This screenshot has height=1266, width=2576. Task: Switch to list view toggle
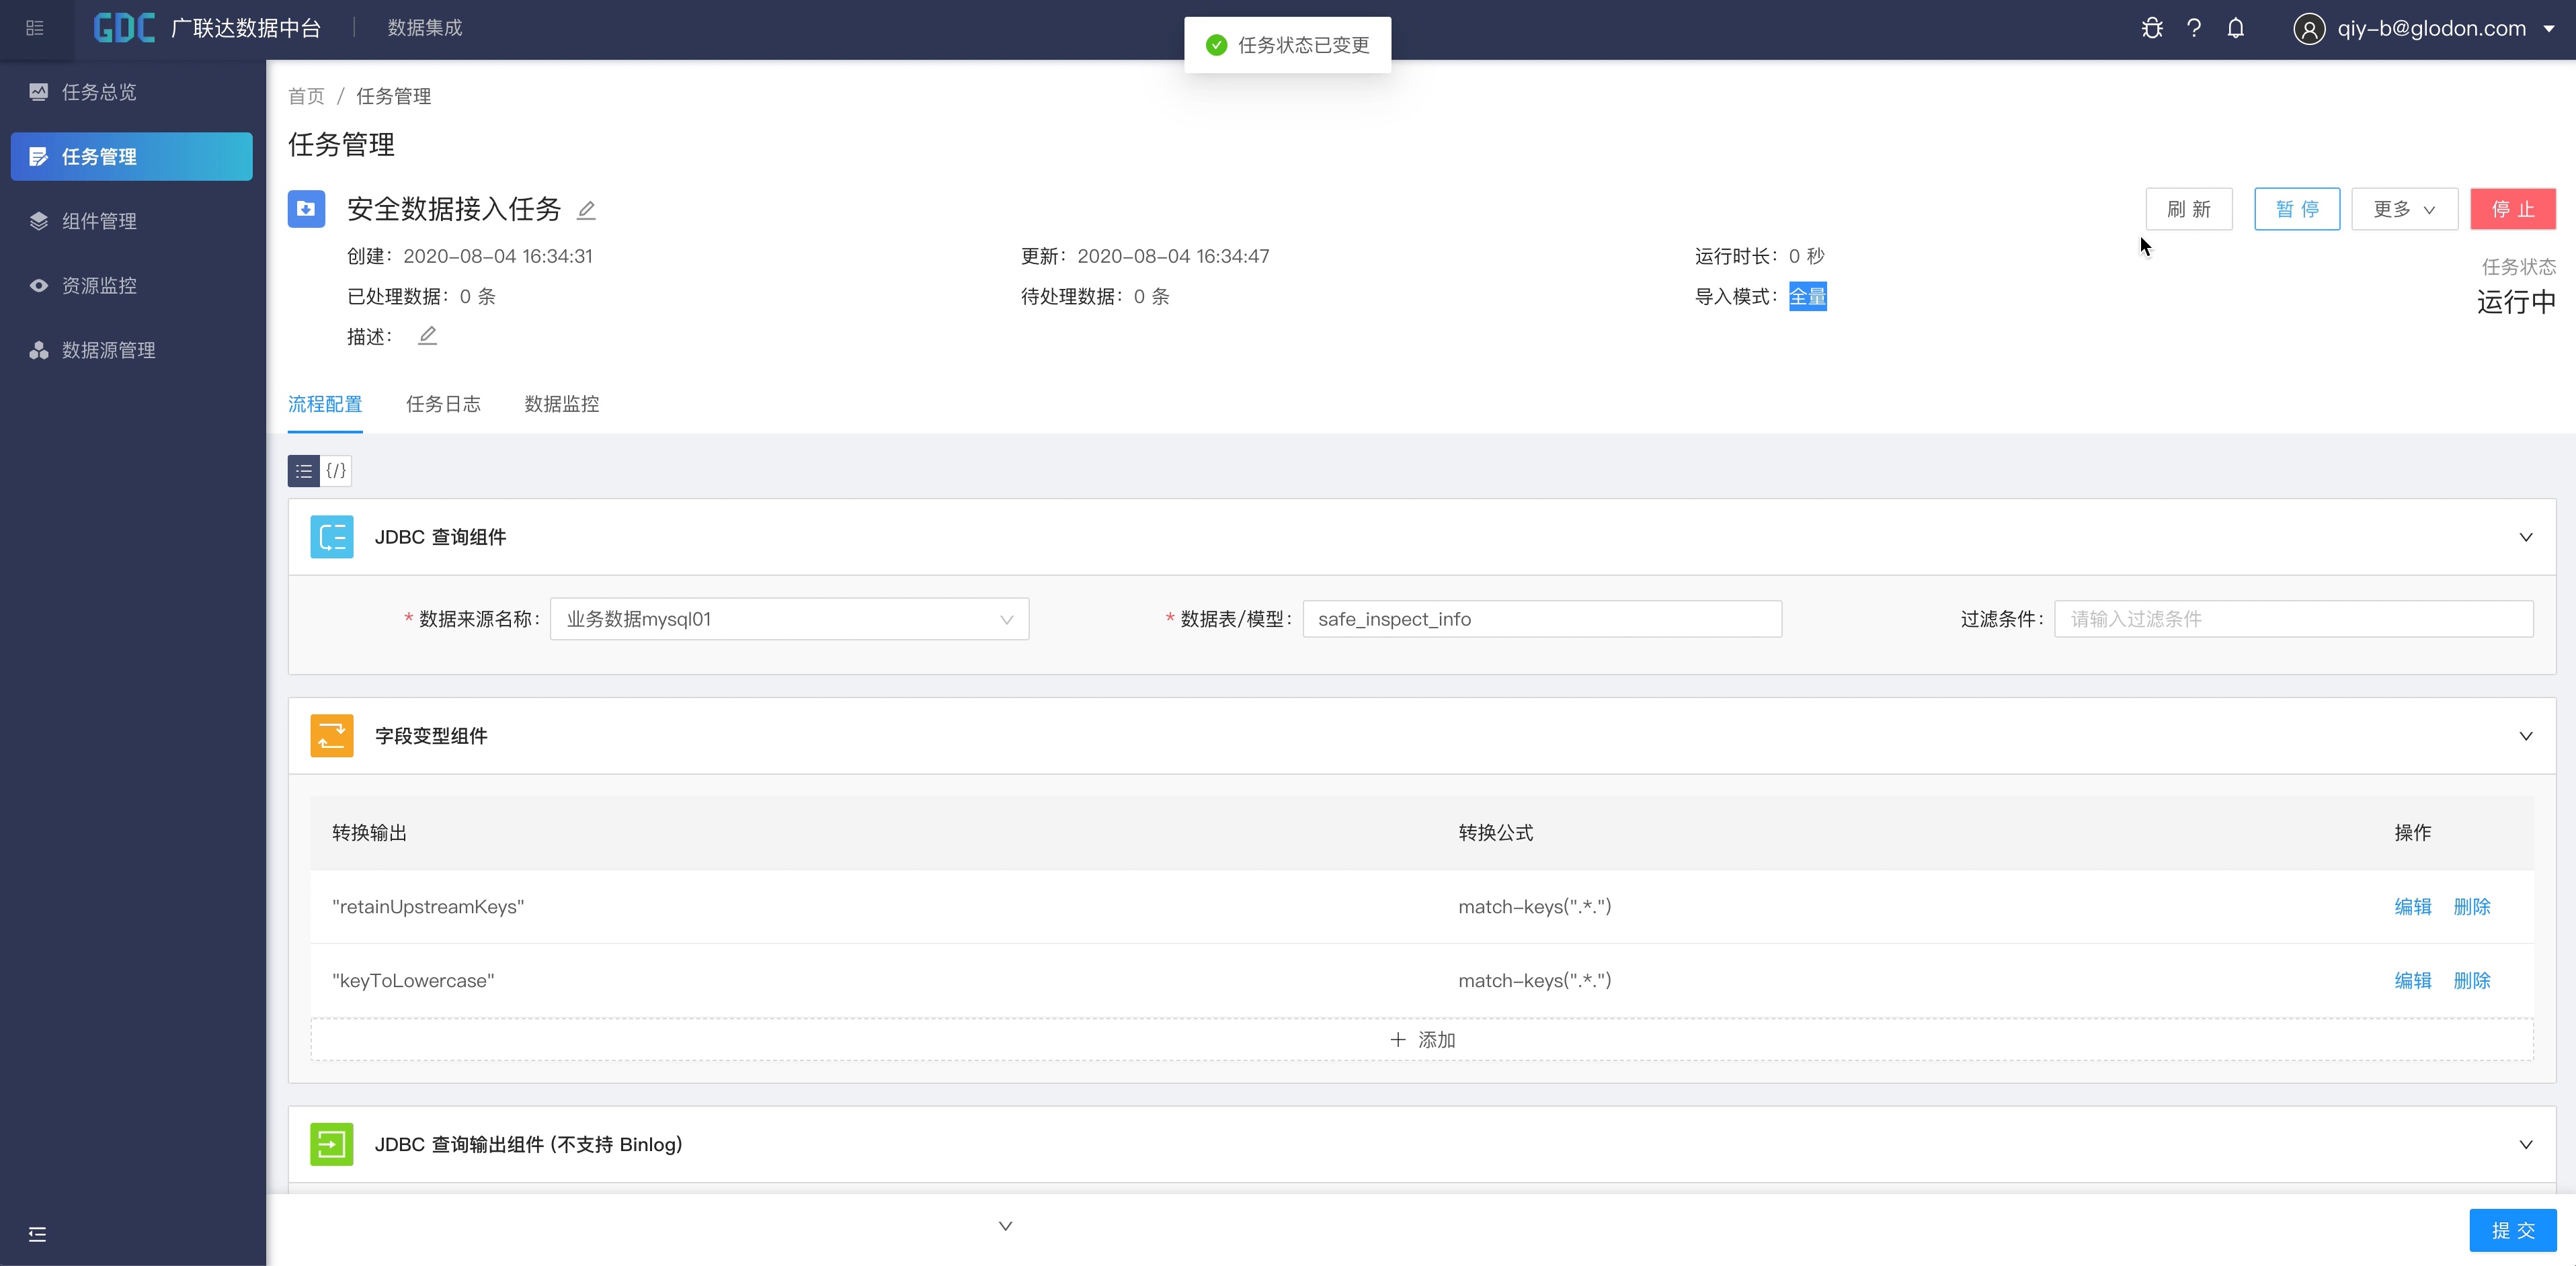(304, 471)
